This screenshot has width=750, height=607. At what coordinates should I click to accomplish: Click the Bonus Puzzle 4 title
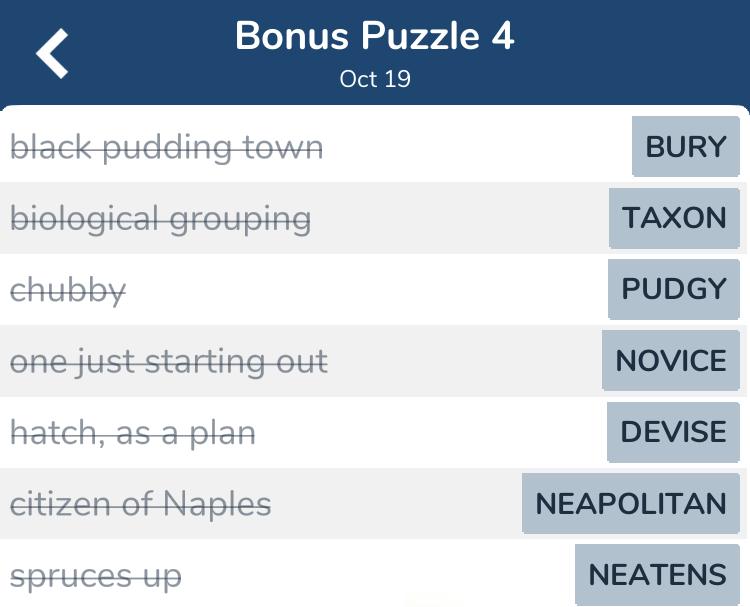coord(375,36)
